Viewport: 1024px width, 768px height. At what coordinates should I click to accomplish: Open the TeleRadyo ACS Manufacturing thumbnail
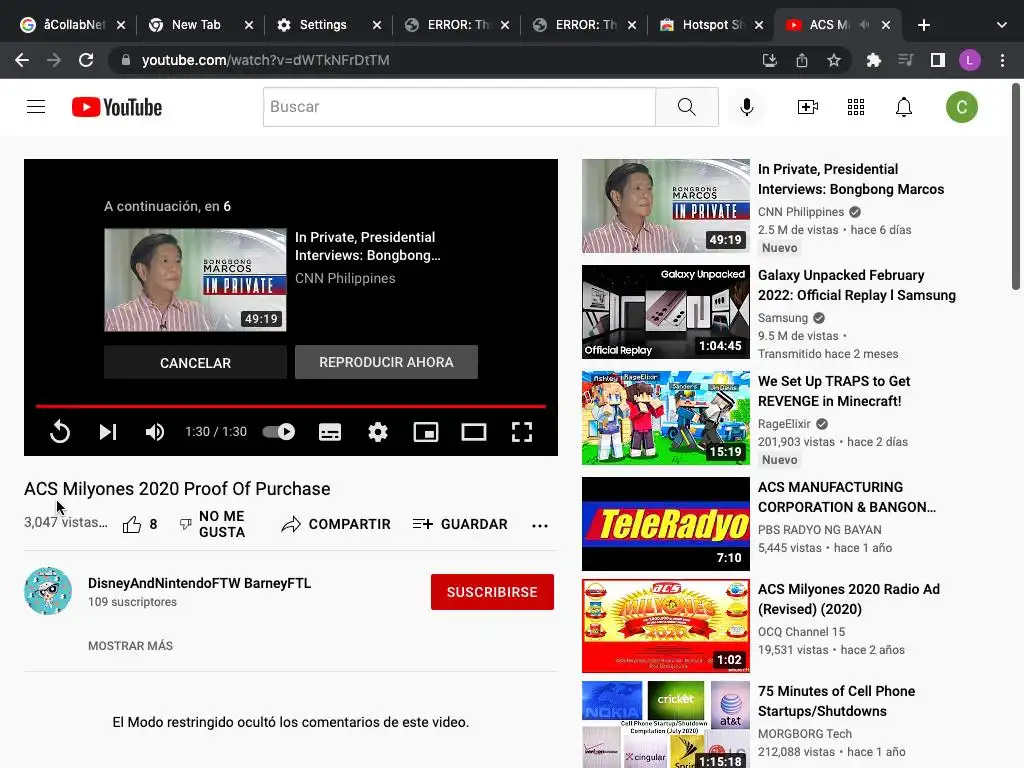pyautogui.click(x=665, y=524)
